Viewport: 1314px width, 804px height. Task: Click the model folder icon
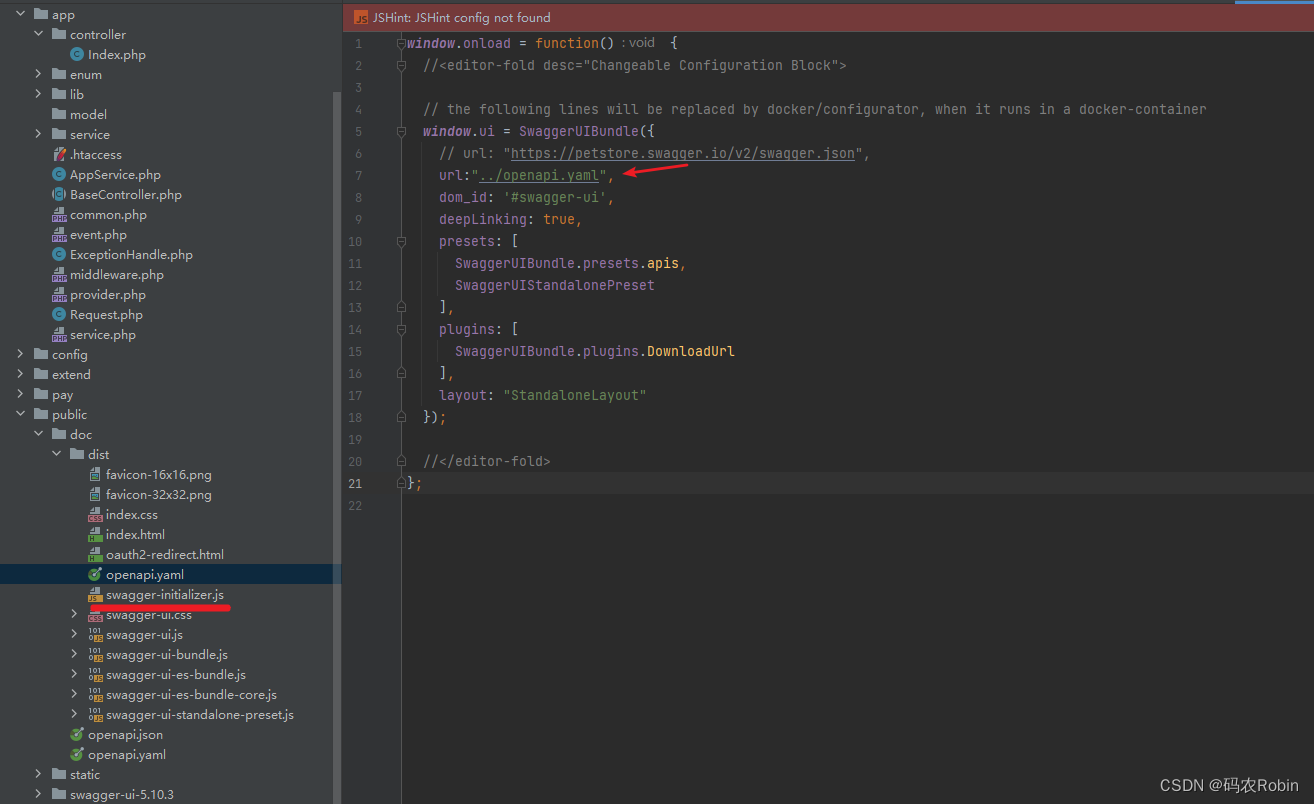(x=59, y=114)
